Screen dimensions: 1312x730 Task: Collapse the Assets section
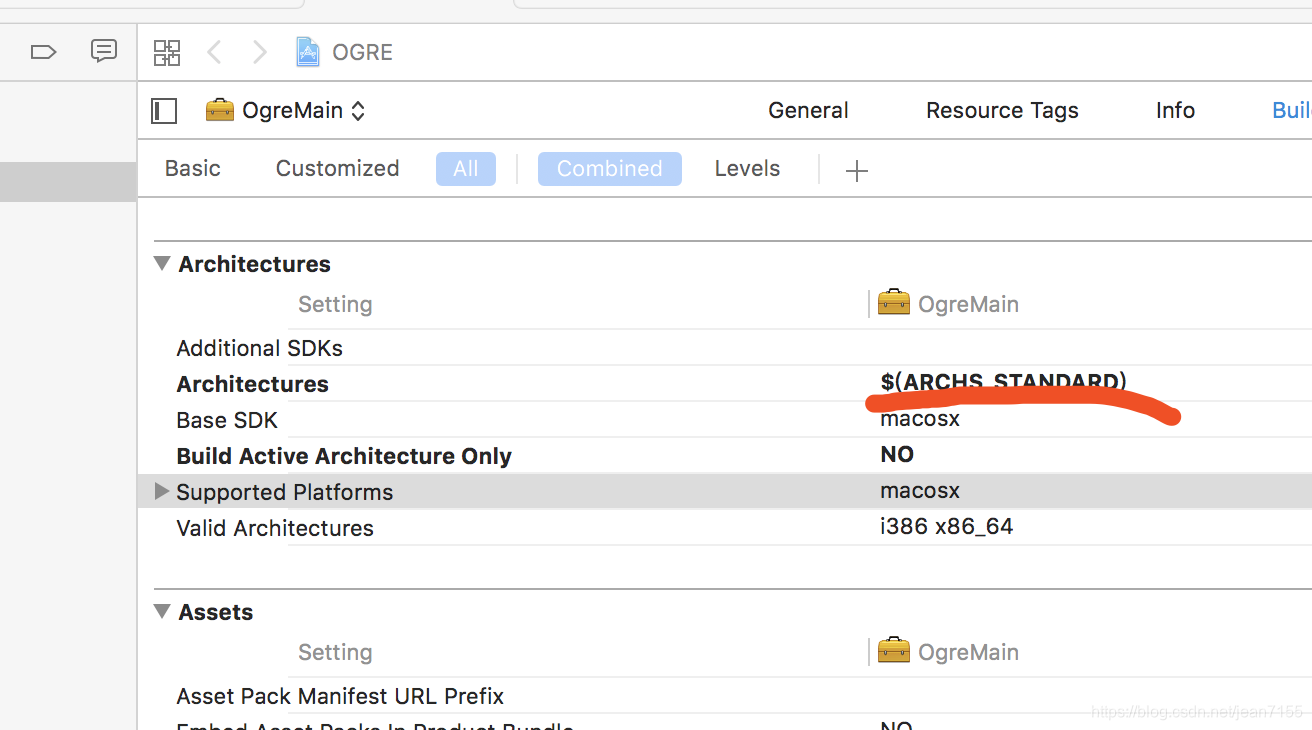[x=162, y=612]
